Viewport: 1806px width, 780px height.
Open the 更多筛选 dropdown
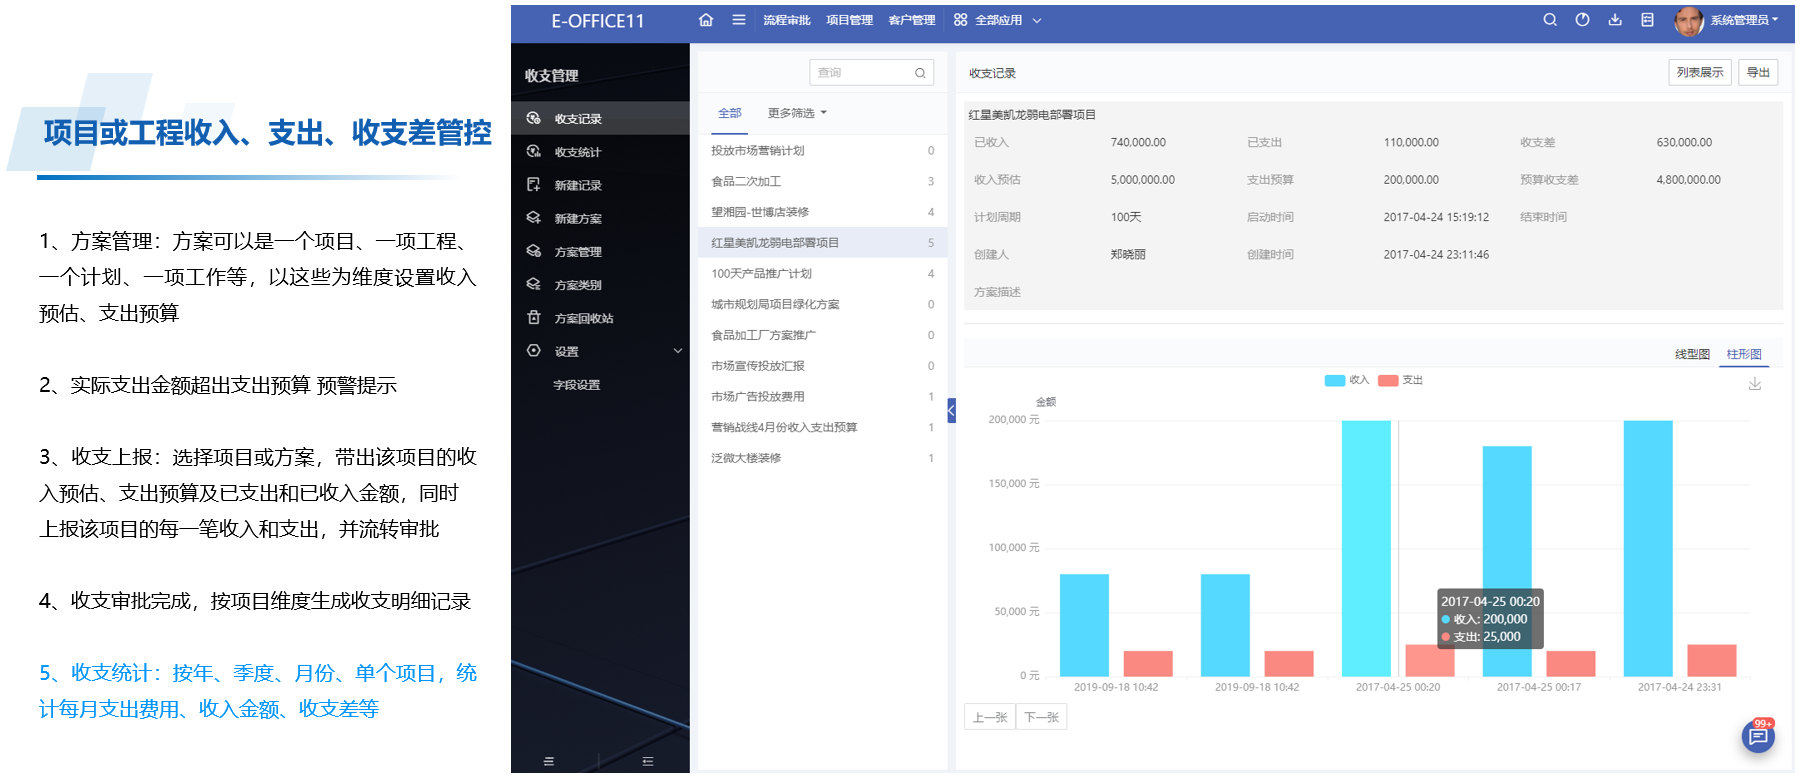pos(797,113)
